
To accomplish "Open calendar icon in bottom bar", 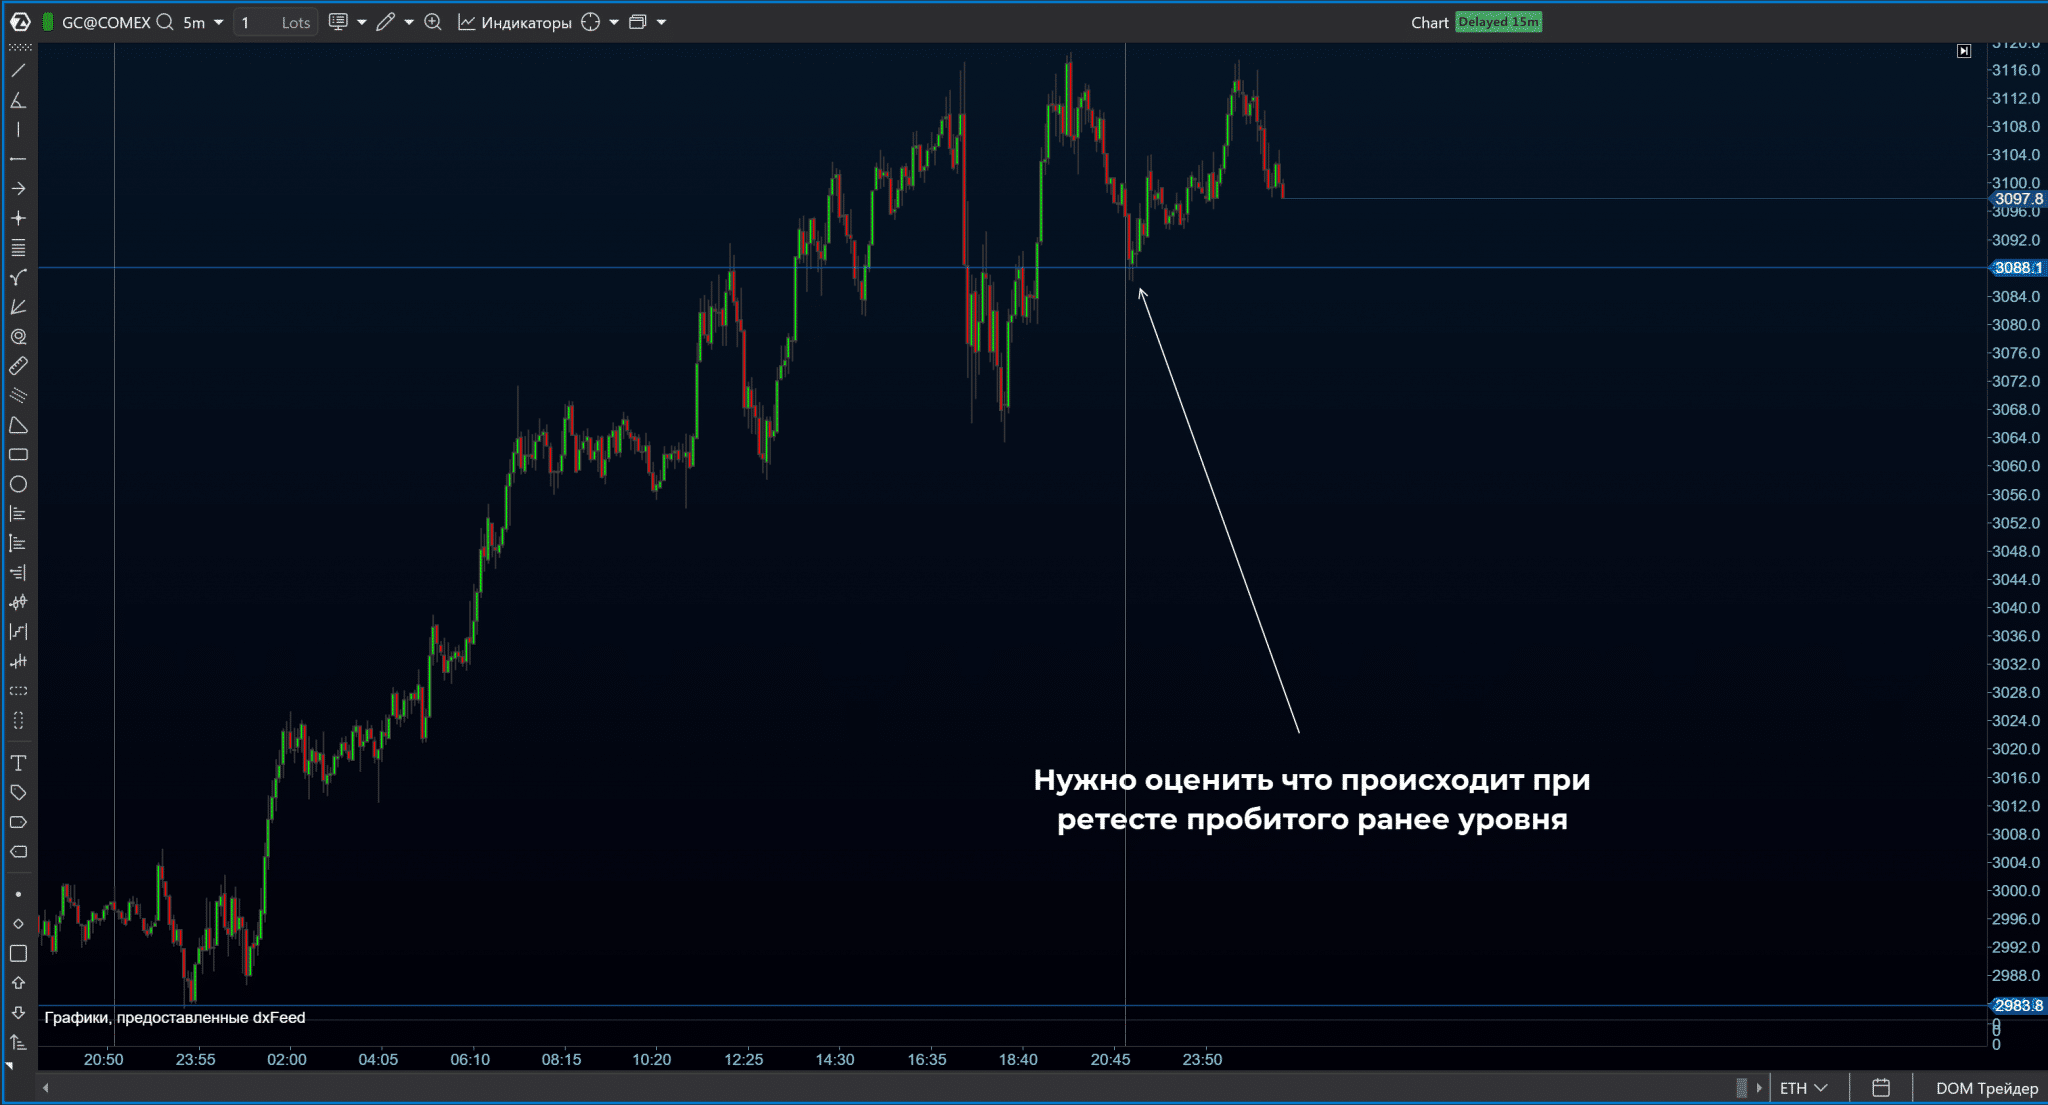I will click(1880, 1088).
